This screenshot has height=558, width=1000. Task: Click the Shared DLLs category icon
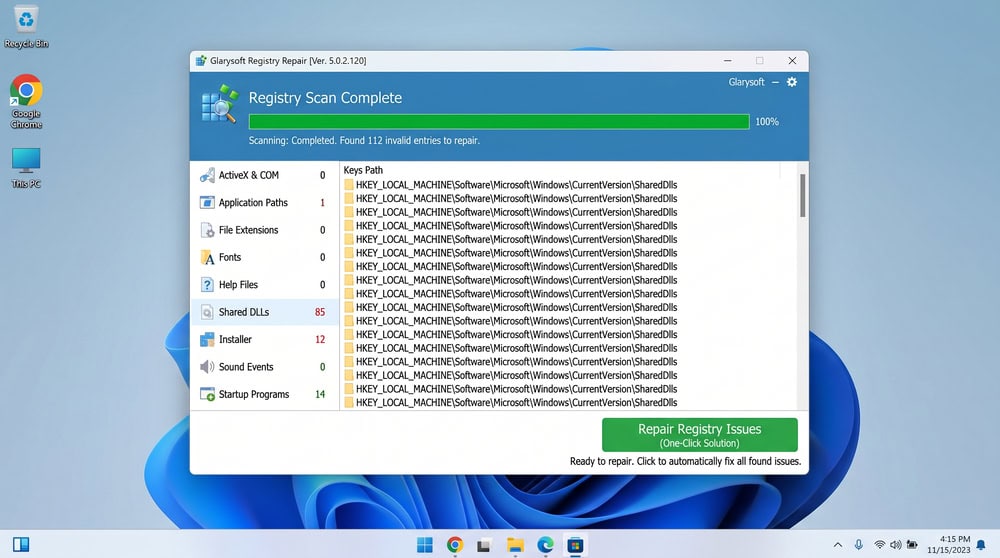pyautogui.click(x=207, y=312)
